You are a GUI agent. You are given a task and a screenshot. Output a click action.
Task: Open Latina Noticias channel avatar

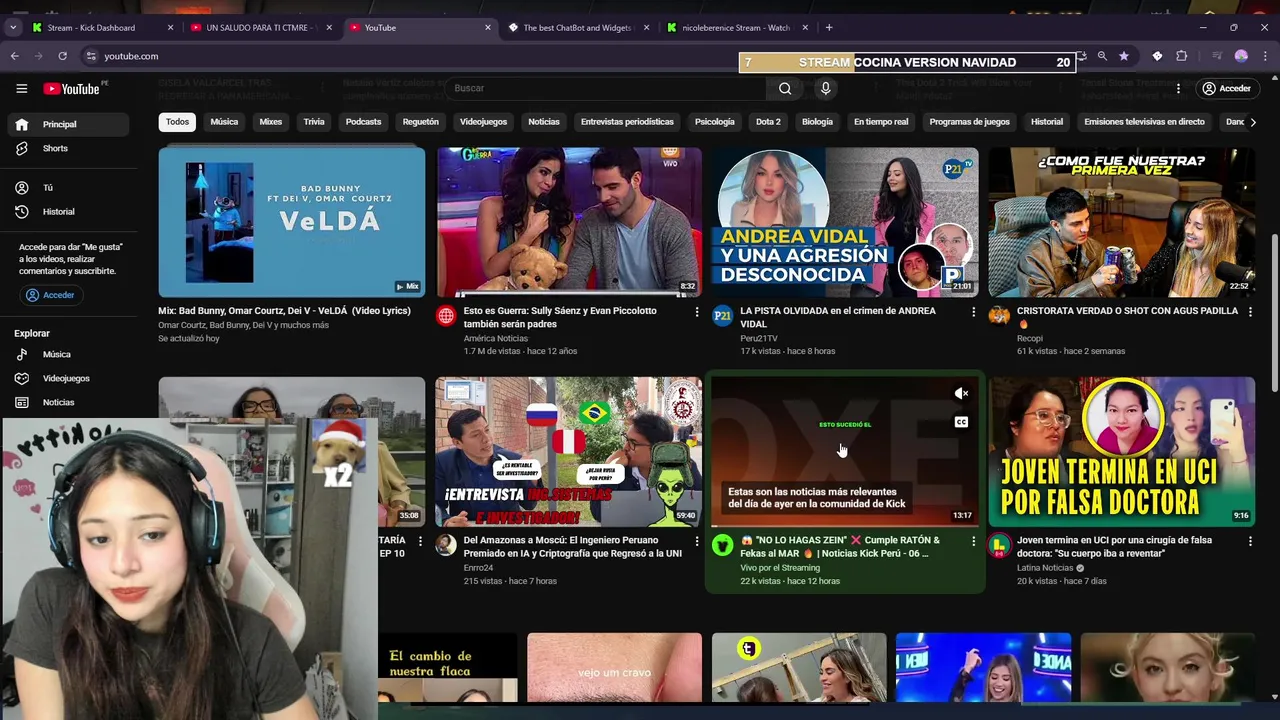pyautogui.click(x=999, y=545)
